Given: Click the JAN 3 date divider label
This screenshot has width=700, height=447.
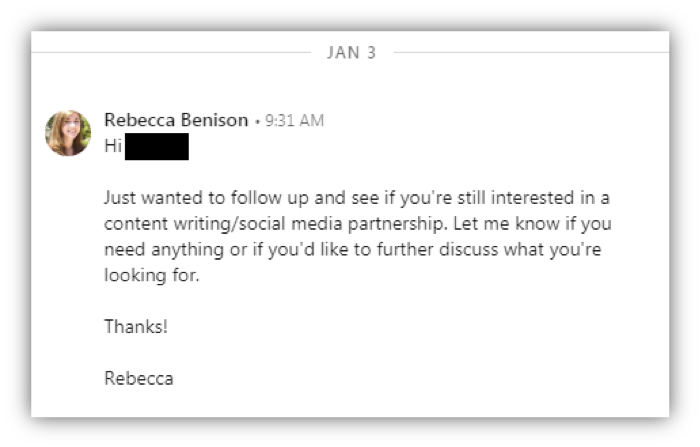Looking at the screenshot, I should (x=352, y=53).
